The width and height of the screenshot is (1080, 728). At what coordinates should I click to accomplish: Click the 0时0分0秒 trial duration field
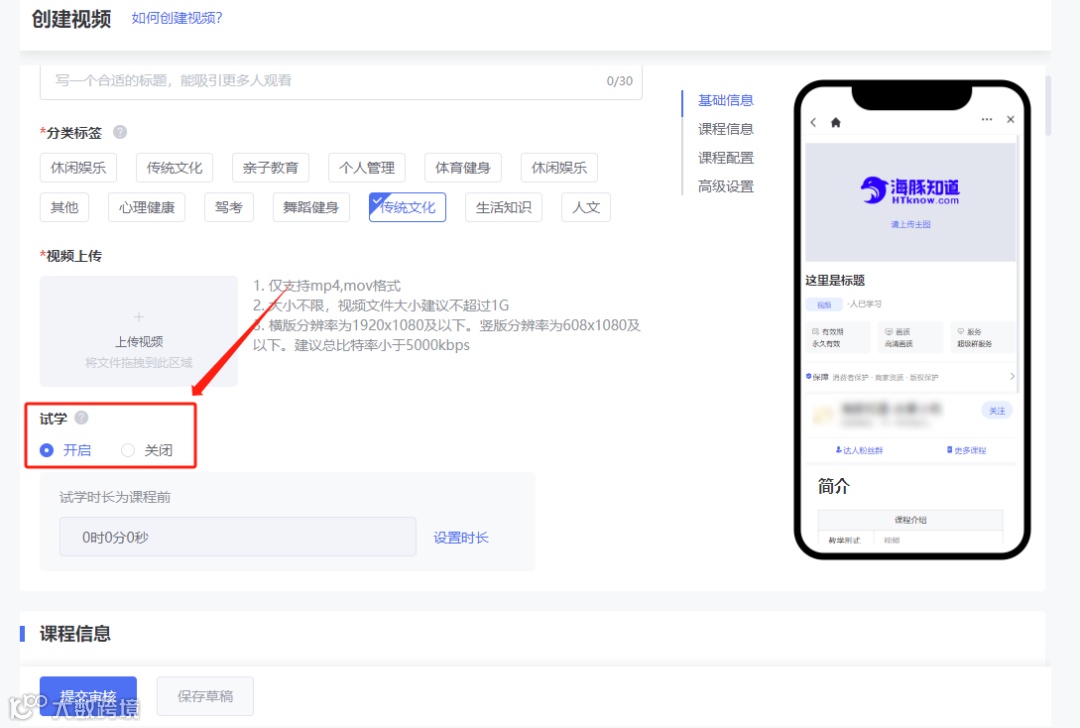coord(238,537)
